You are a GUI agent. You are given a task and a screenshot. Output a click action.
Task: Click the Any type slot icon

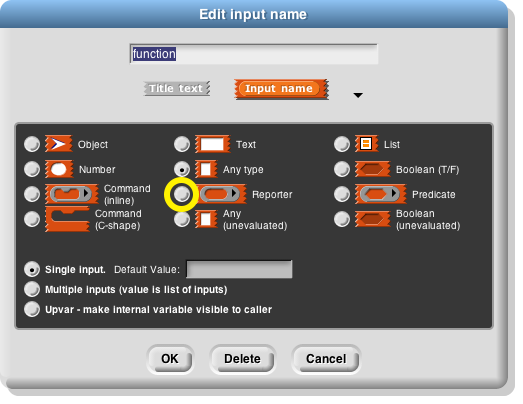(x=206, y=169)
